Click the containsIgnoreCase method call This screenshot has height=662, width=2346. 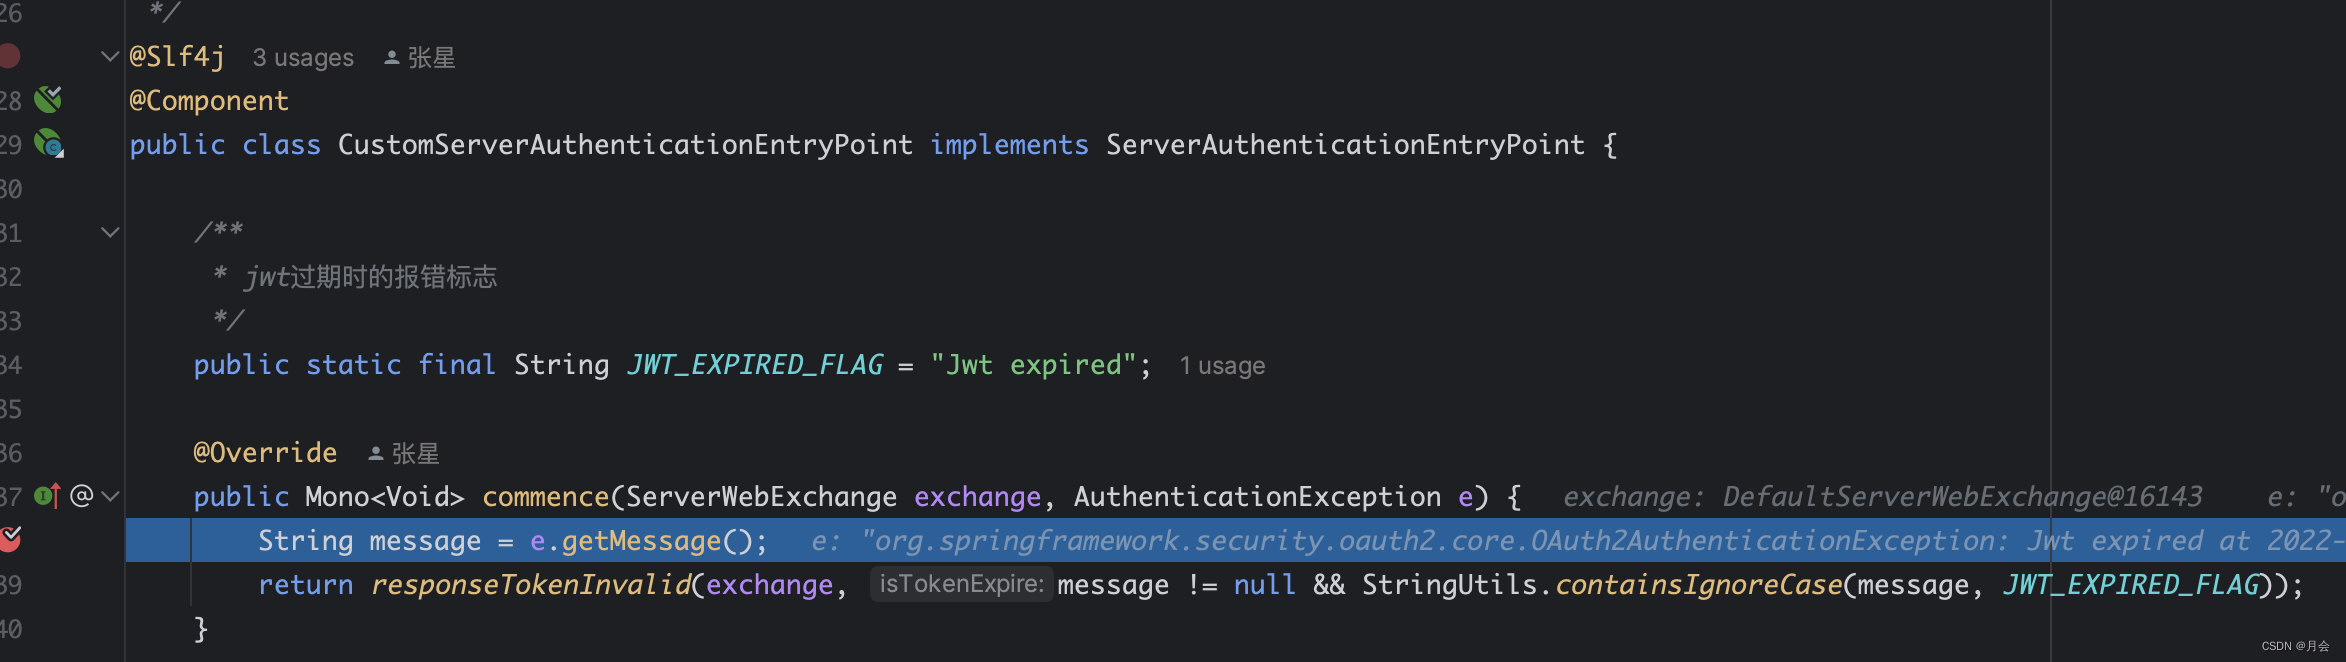coord(1698,585)
